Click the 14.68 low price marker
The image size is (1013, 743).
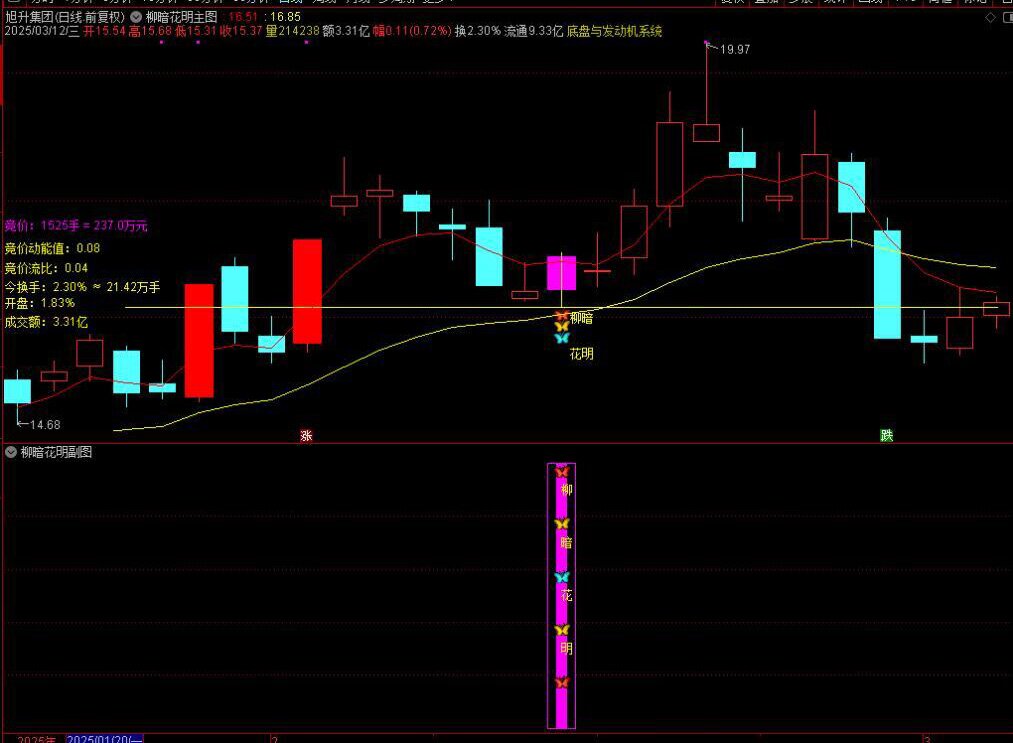pyautogui.click(x=44, y=425)
